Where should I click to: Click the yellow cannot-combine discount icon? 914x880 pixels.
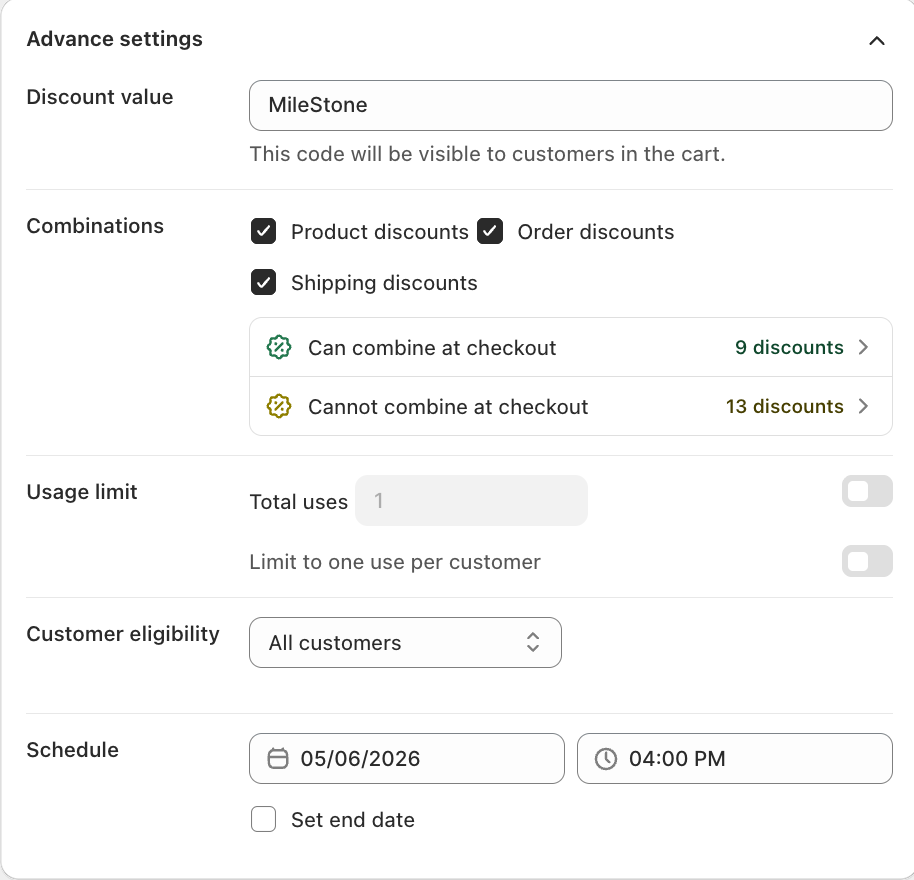coord(279,406)
